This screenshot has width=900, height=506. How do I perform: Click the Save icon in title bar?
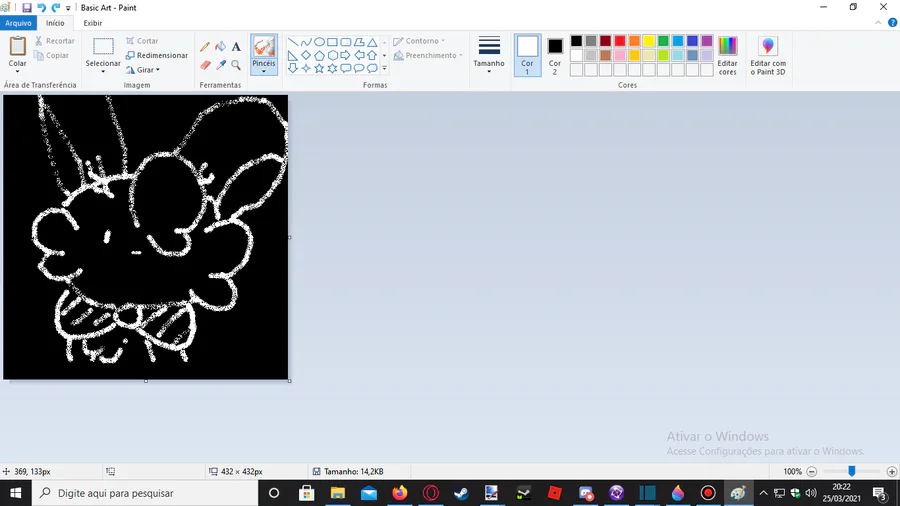27,8
